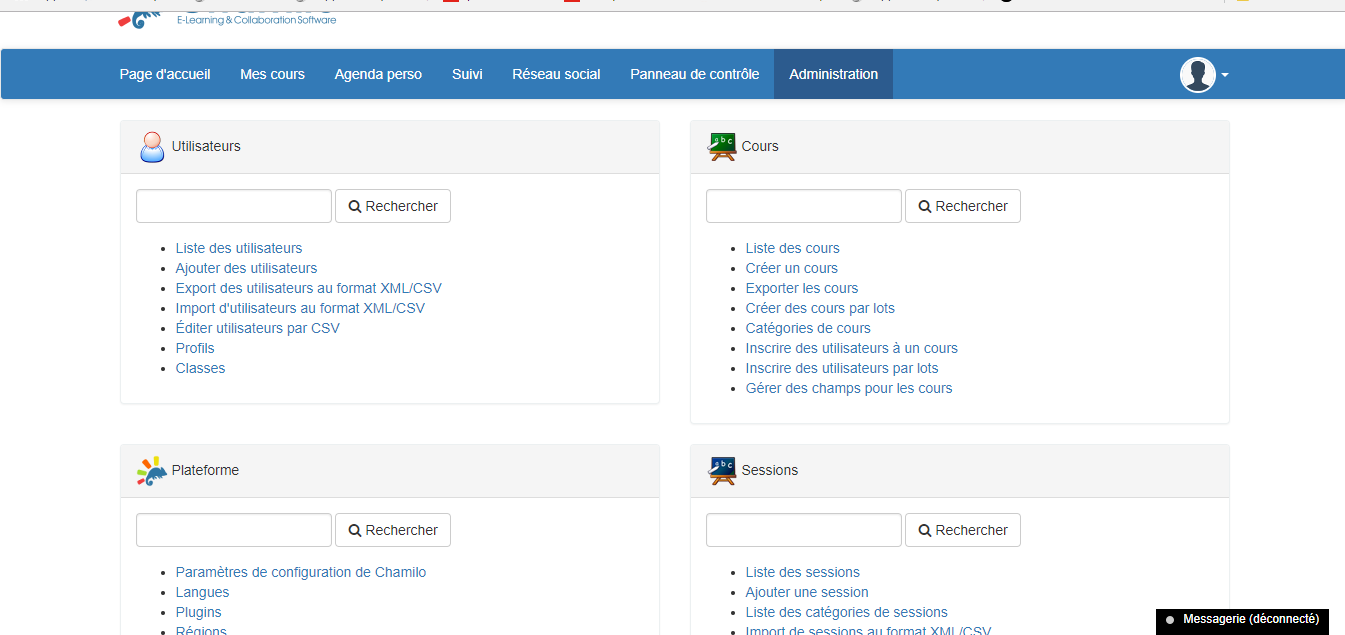Select Réseau social in navigation

[556, 75]
